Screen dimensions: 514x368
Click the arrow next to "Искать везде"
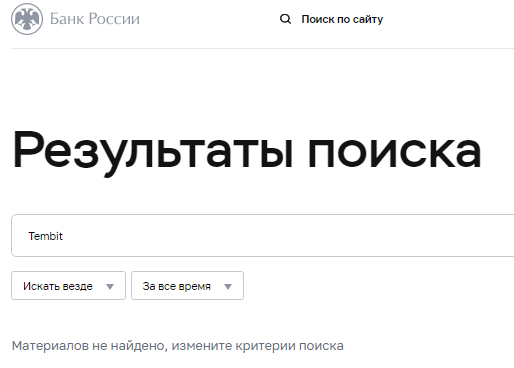click(x=110, y=286)
